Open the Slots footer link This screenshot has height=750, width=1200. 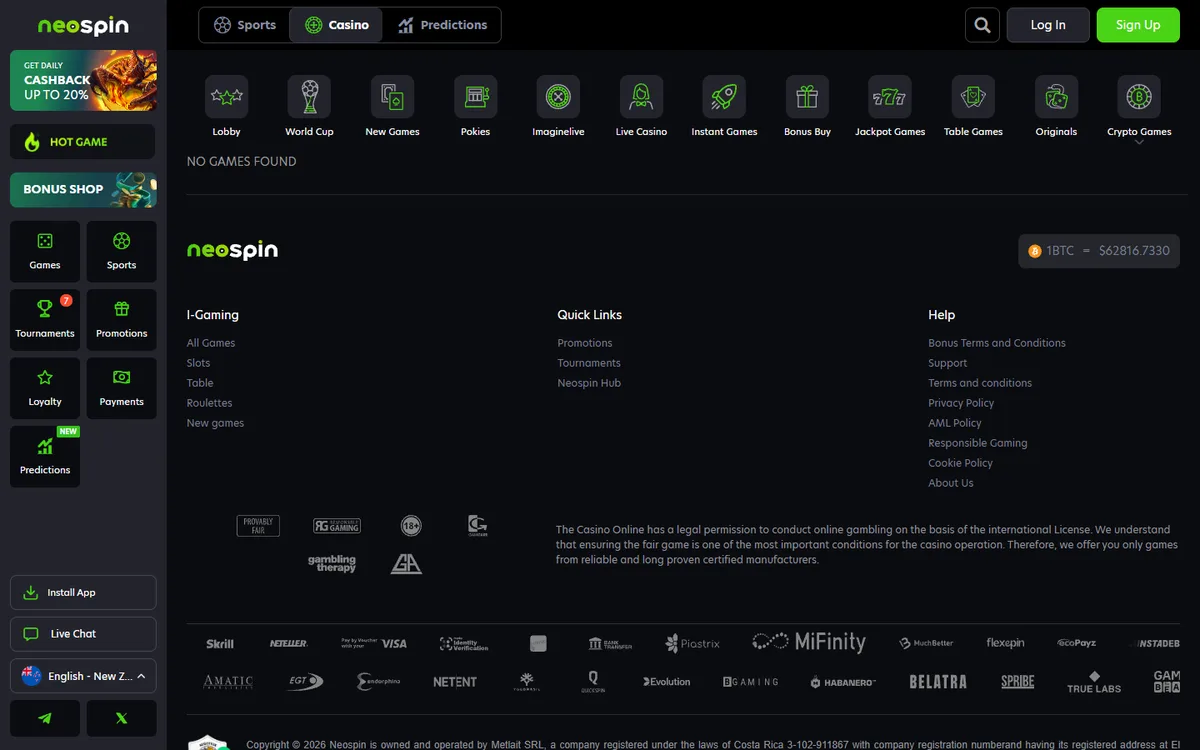point(198,363)
